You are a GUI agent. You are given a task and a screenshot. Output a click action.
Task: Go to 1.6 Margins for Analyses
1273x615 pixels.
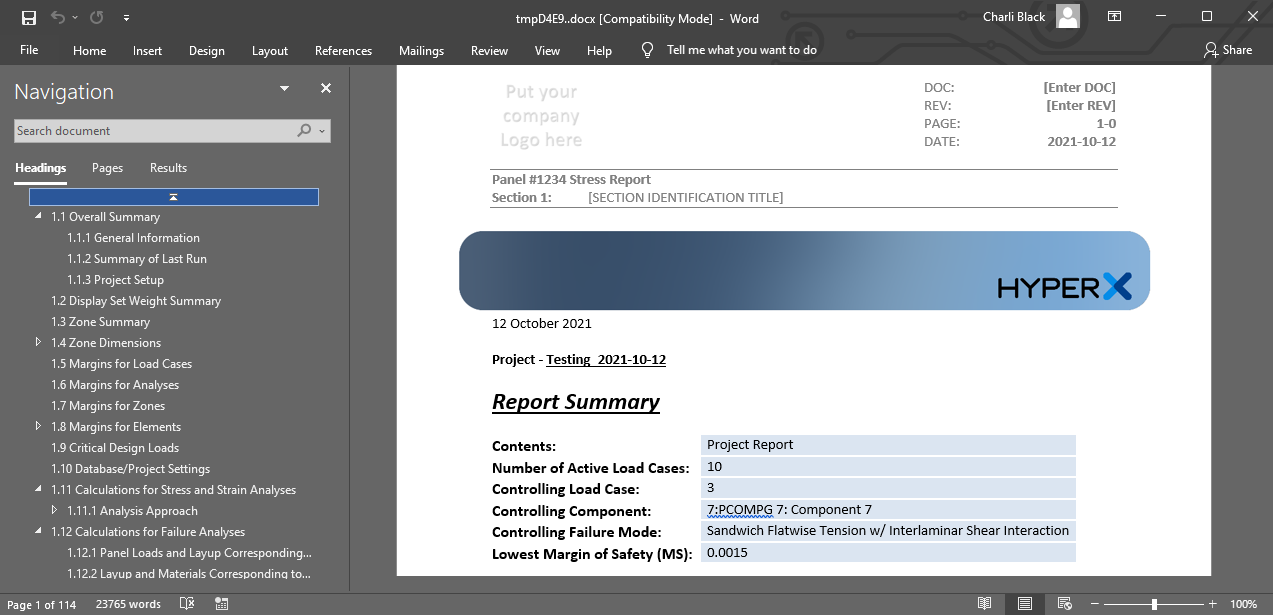tap(115, 385)
